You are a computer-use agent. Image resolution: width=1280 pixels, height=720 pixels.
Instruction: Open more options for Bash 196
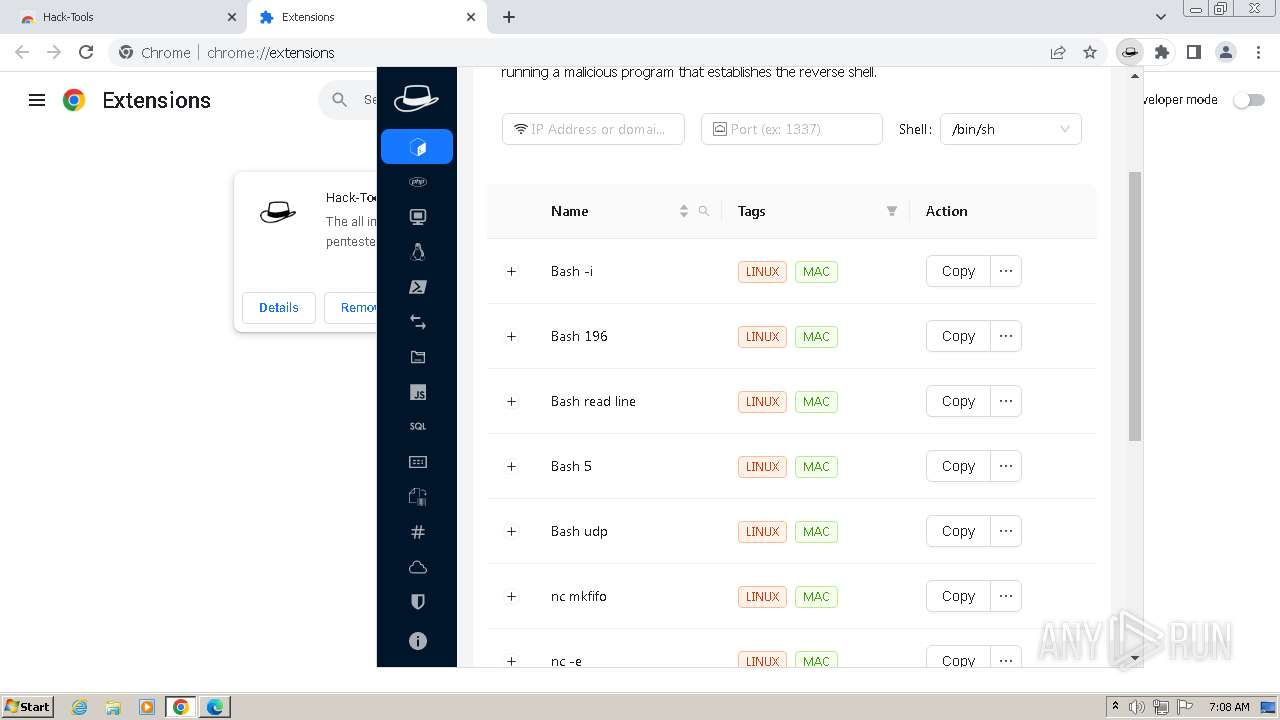point(1006,336)
